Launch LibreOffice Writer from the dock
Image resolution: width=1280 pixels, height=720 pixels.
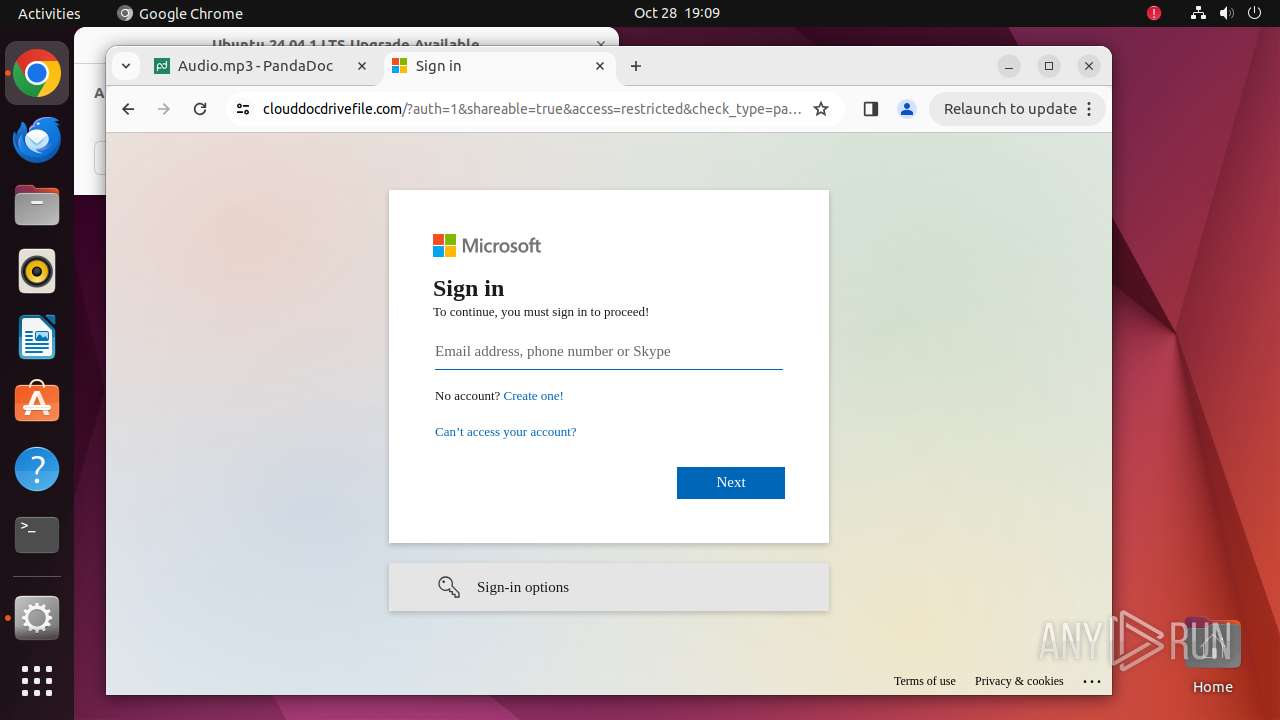tap(37, 337)
